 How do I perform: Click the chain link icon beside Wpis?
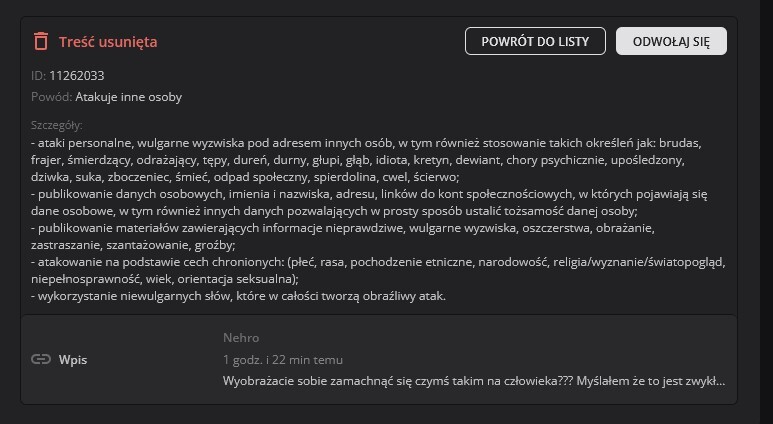[x=41, y=359]
